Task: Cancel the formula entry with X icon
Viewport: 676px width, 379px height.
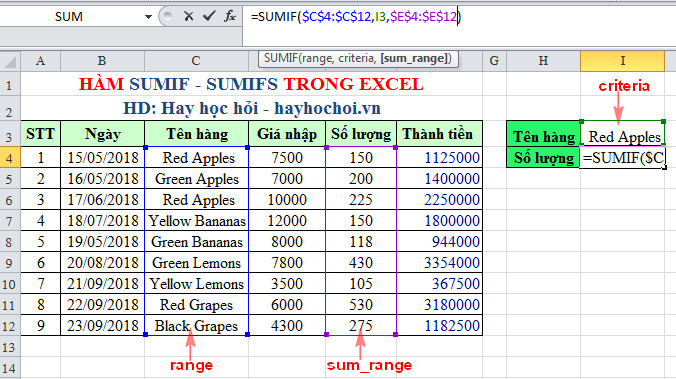Action: 188,16
